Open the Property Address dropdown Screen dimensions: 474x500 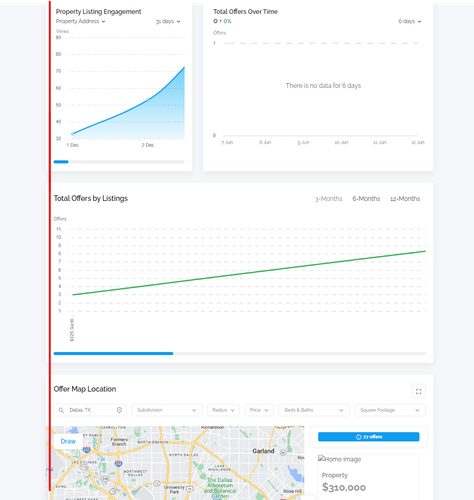[x=80, y=21]
